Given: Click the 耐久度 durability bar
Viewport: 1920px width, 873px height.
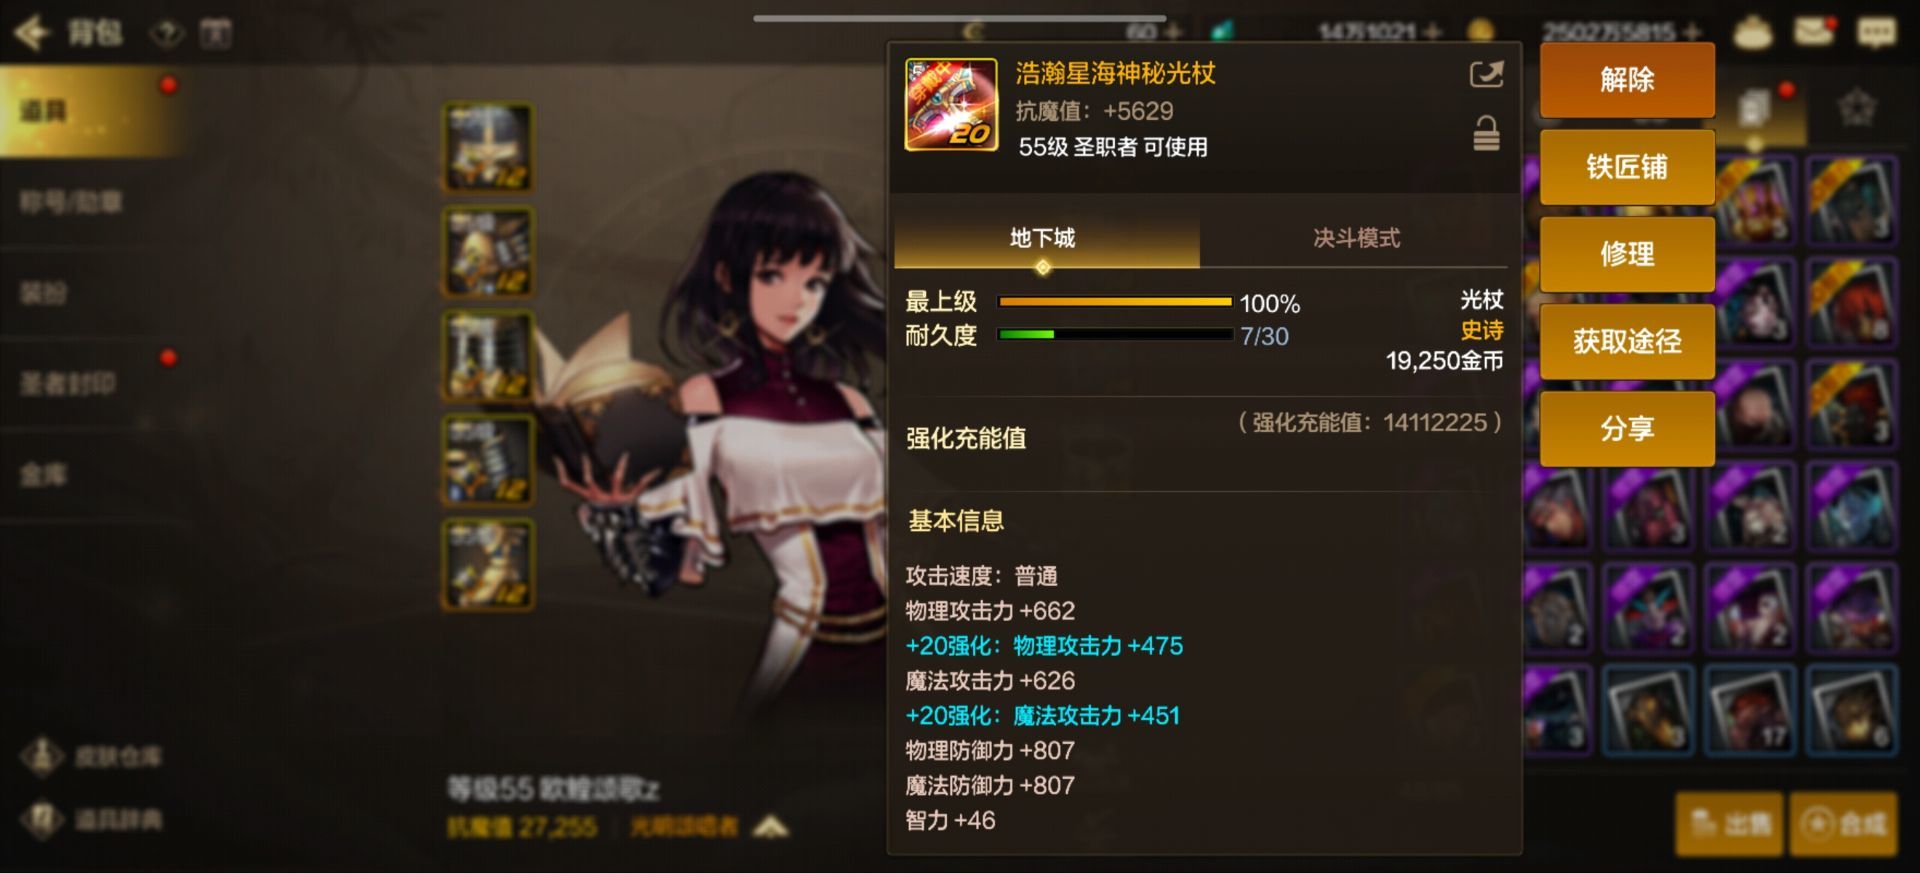Looking at the screenshot, I should (x=1115, y=335).
